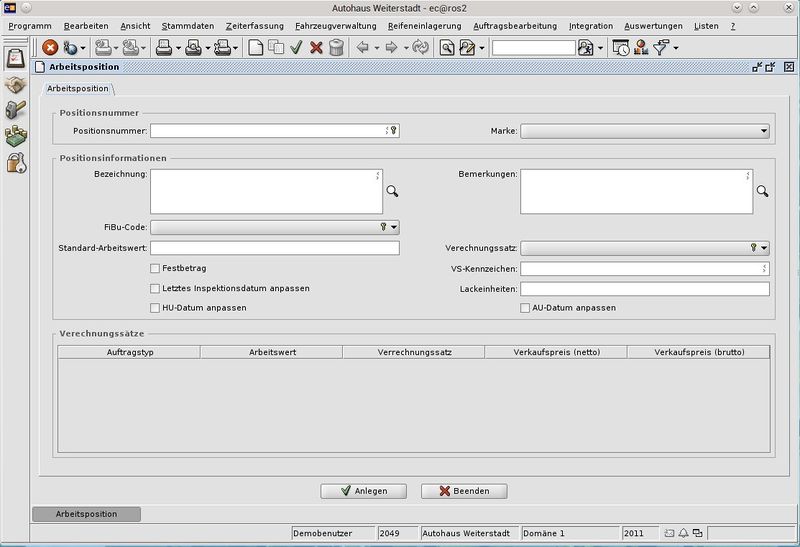This screenshot has height=547, width=800.
Task: Open the padlock key sidebar module
Action: (16, 163)
